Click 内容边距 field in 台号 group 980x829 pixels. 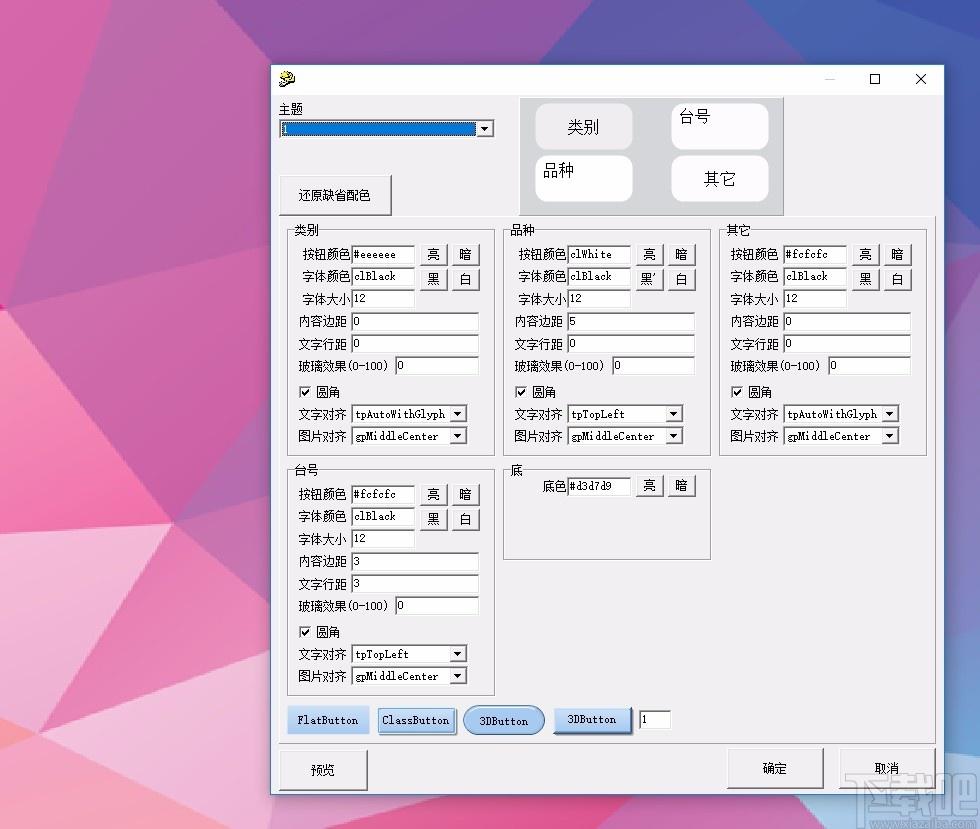[x=415, y=561]
